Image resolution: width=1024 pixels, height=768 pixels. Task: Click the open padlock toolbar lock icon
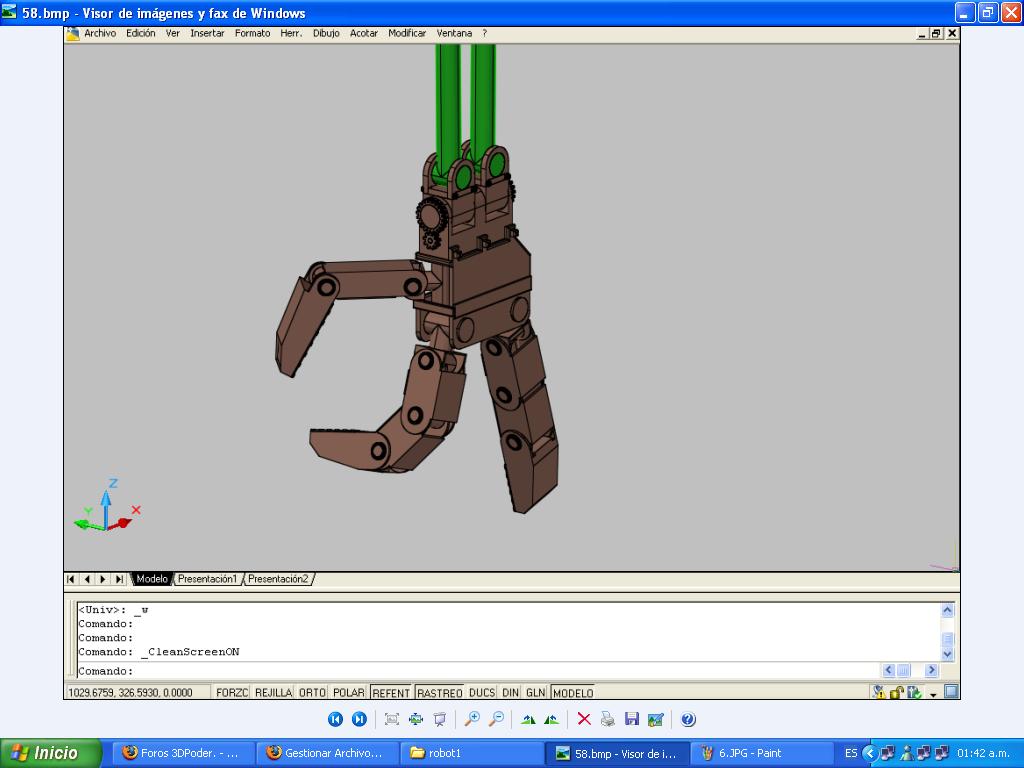[897, 692]
